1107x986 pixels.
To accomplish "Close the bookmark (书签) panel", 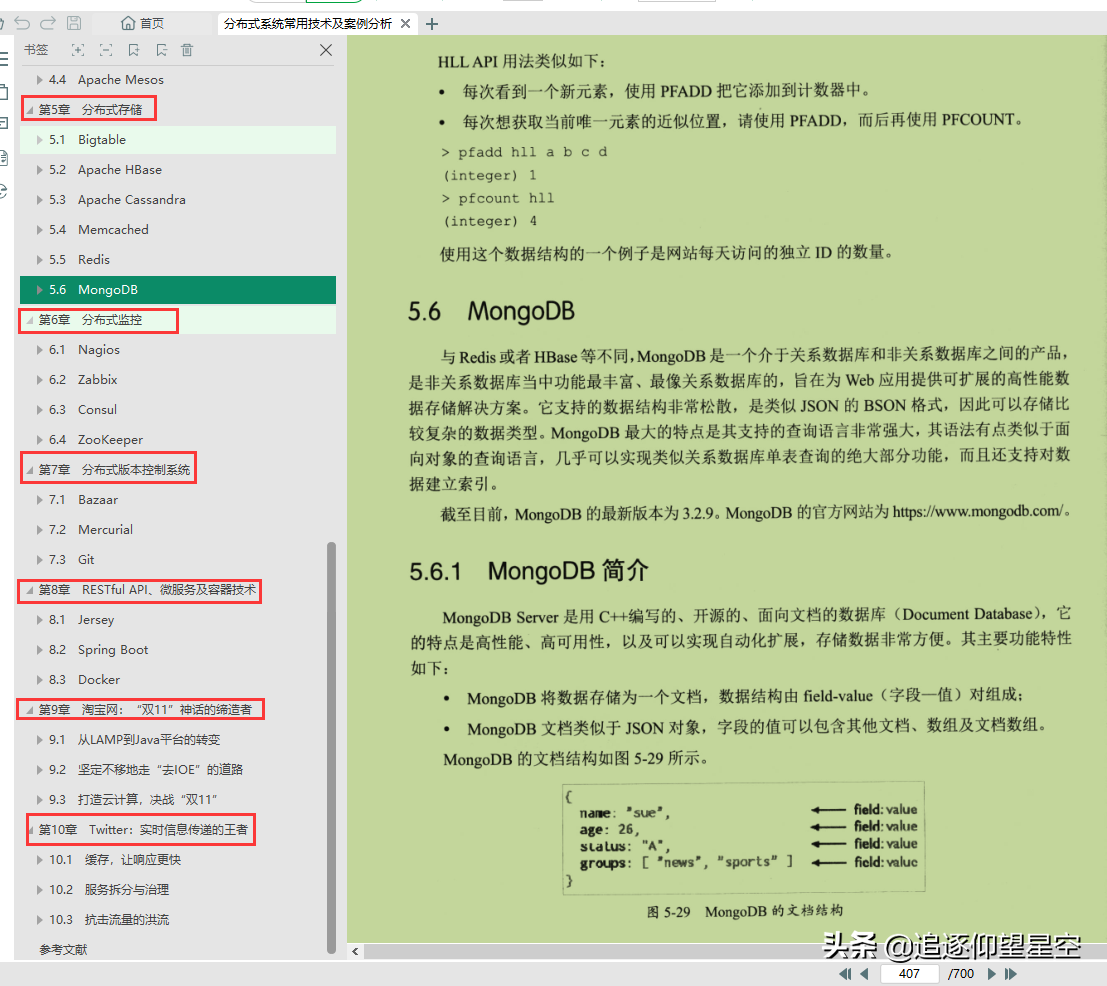I will click(x=325, y=50).
